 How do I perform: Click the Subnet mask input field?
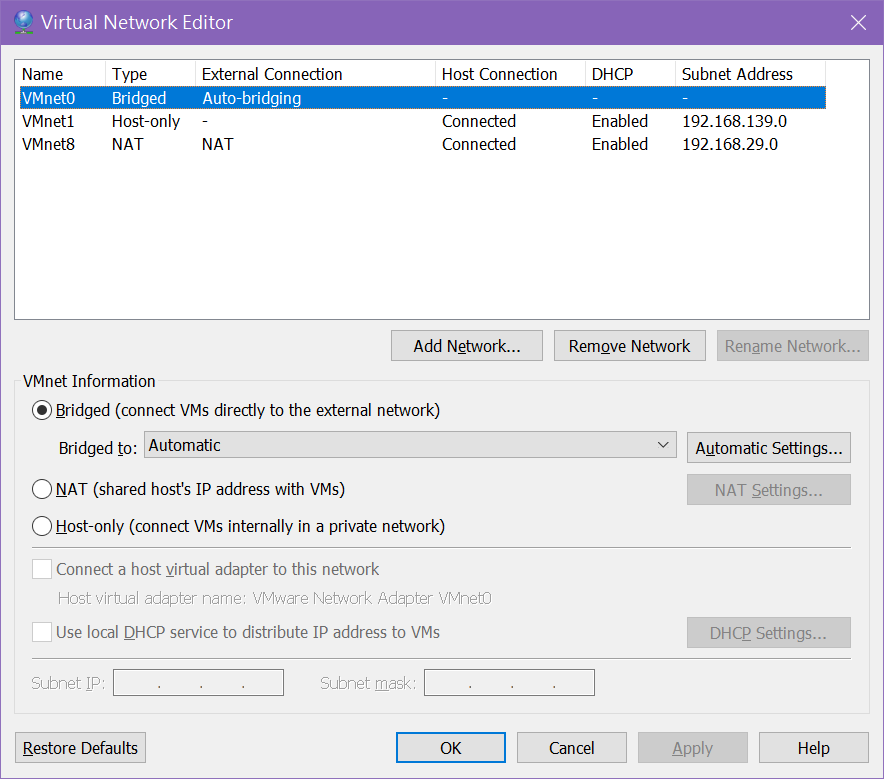click(509, 683)
